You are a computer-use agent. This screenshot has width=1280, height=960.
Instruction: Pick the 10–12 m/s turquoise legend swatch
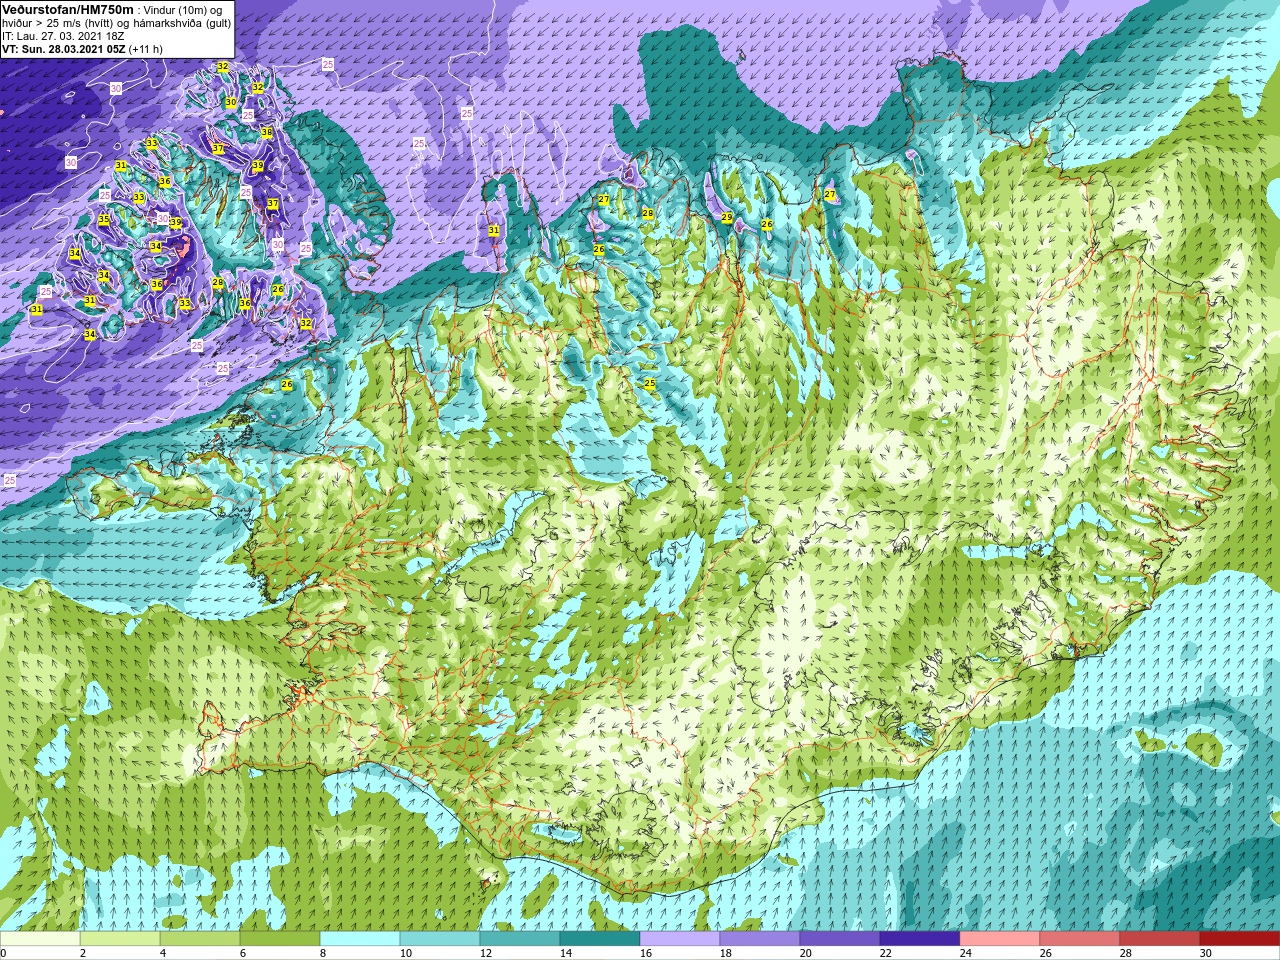coord(440,939)
